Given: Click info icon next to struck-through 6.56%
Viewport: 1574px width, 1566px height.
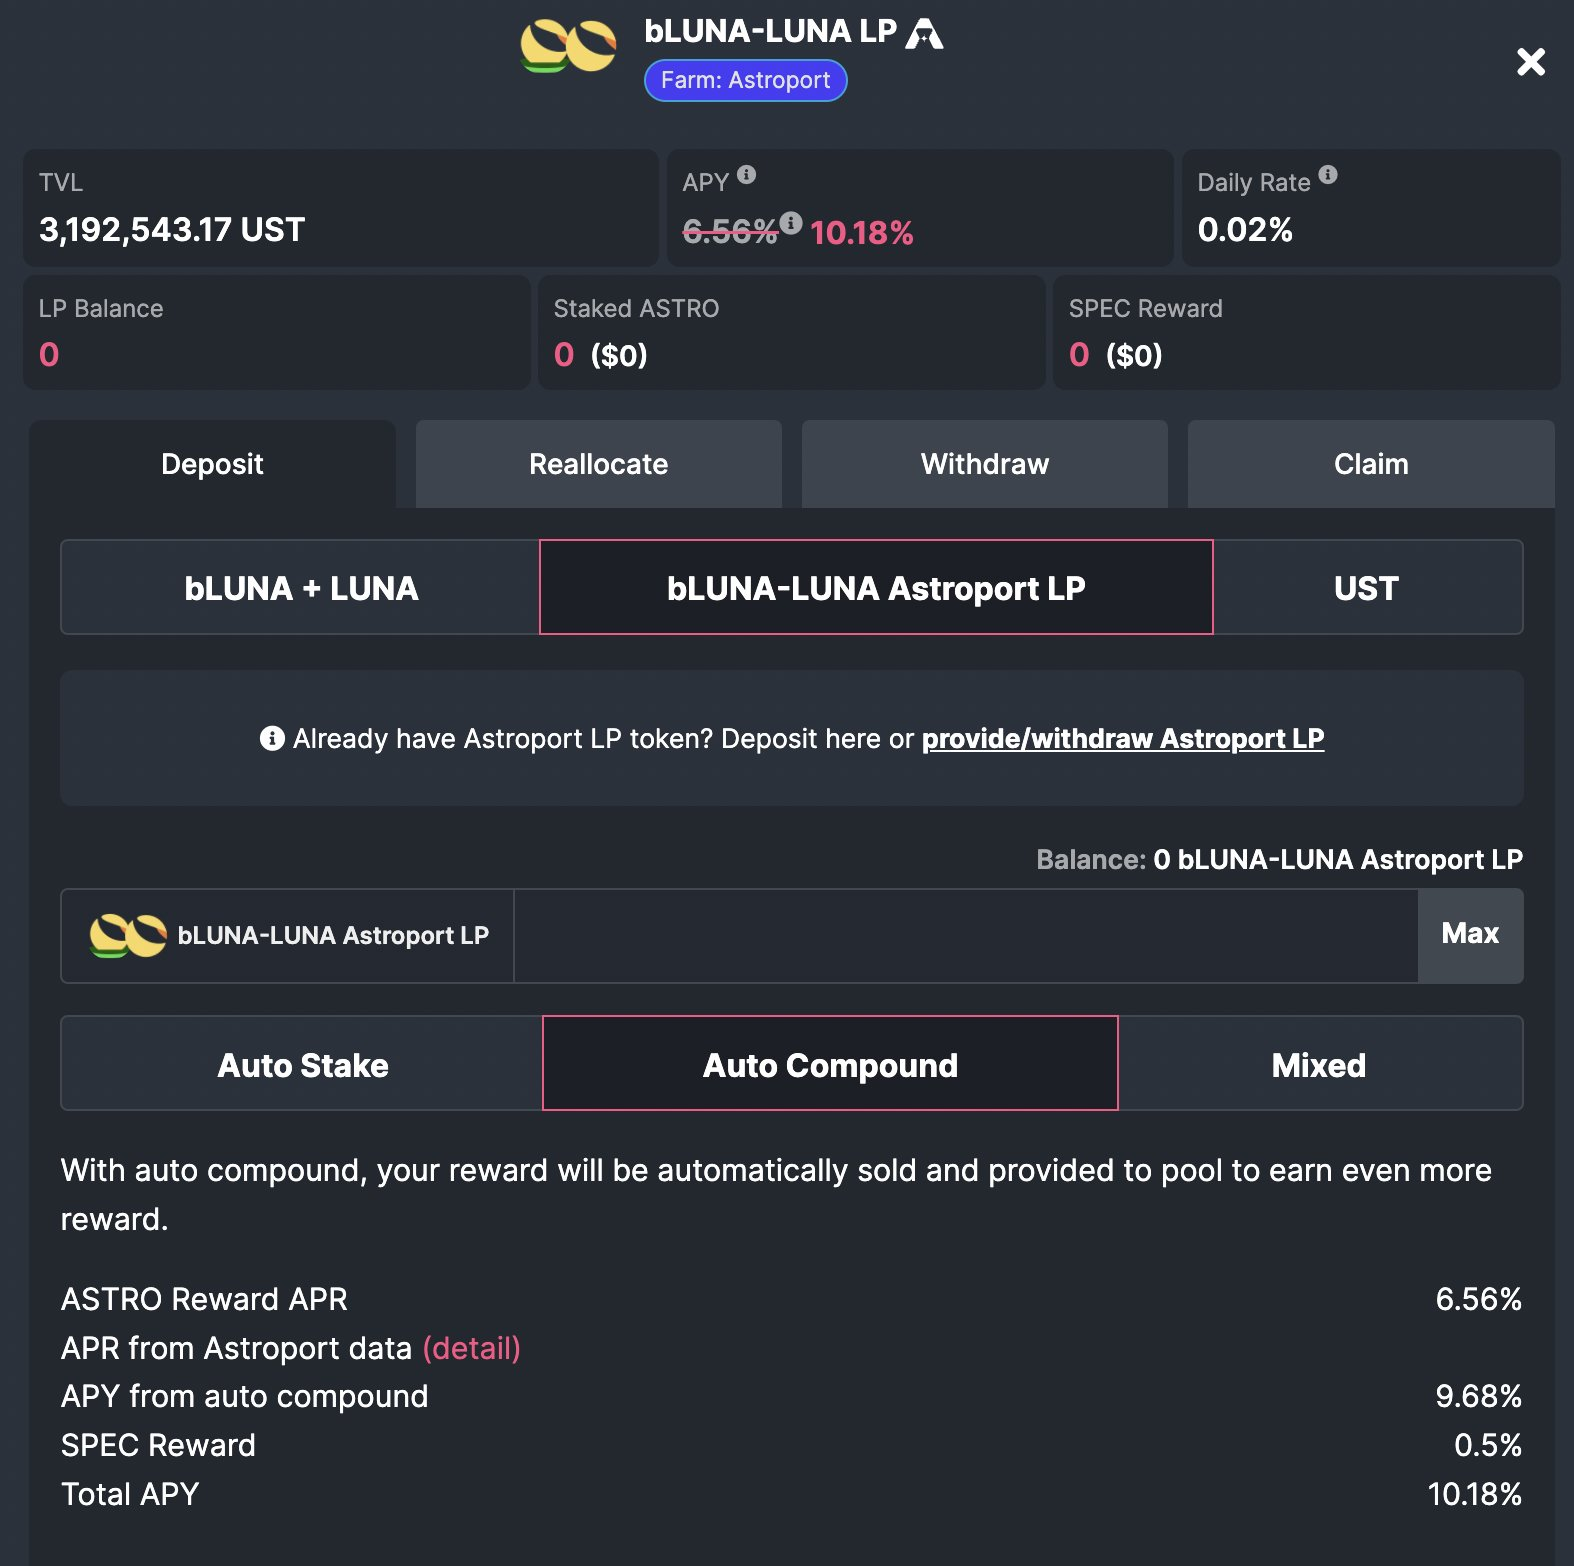Looking at the screenshot, I should point(791,222).
